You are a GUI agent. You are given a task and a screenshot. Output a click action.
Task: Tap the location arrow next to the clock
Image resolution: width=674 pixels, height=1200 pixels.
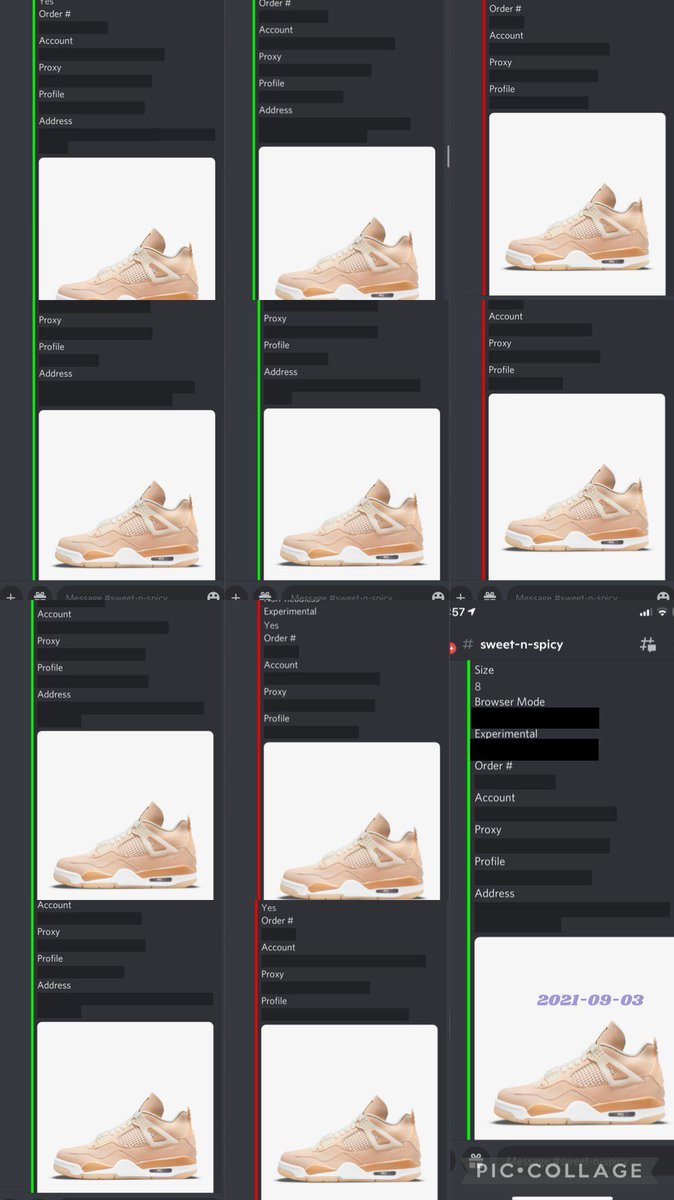click(x=471, y=612)
